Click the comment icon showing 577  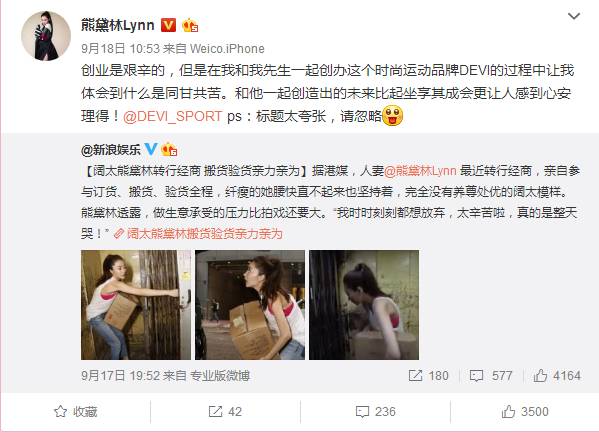point(491,376)
